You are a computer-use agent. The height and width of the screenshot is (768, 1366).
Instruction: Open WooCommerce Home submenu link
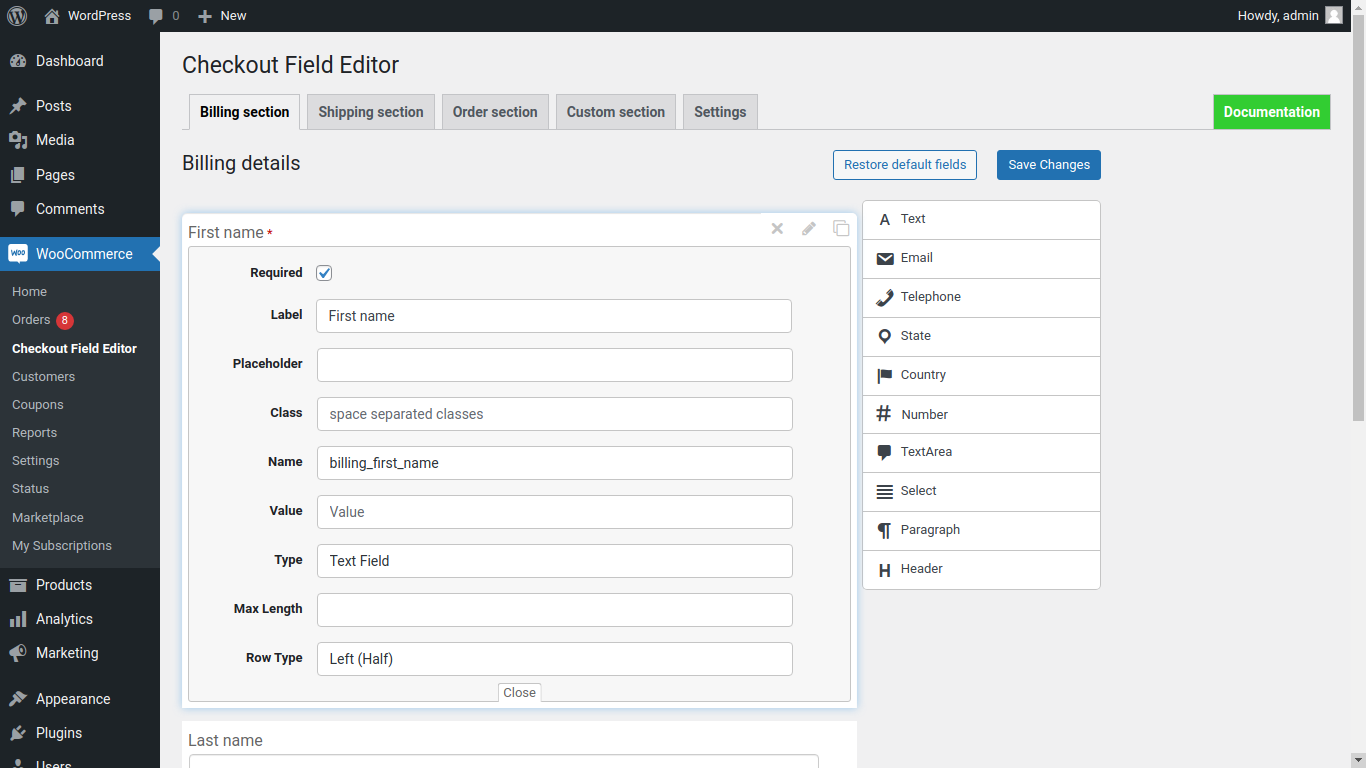point(30,292)
